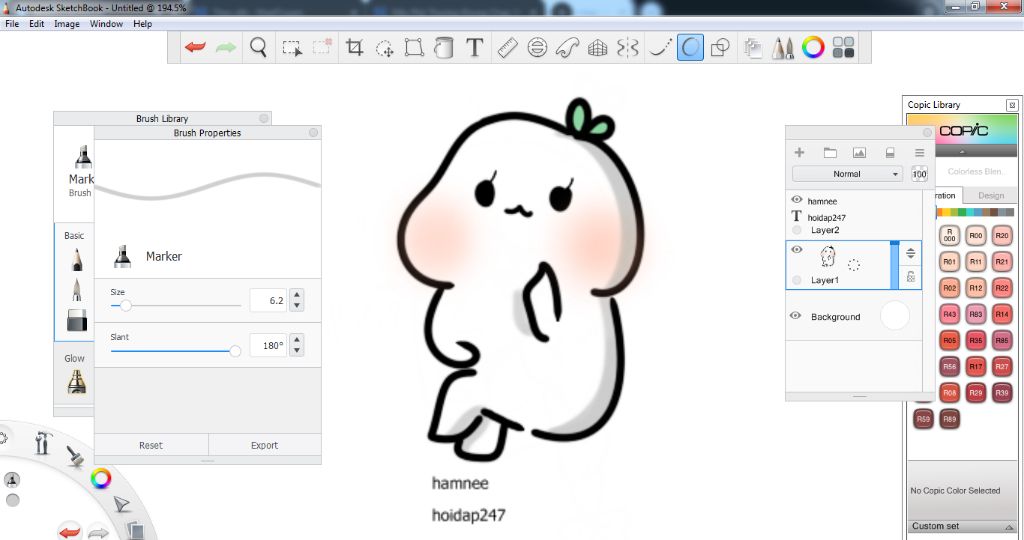Open the Image menu
This screenshot has width=1024, height=540.
[x=67, y=24]
